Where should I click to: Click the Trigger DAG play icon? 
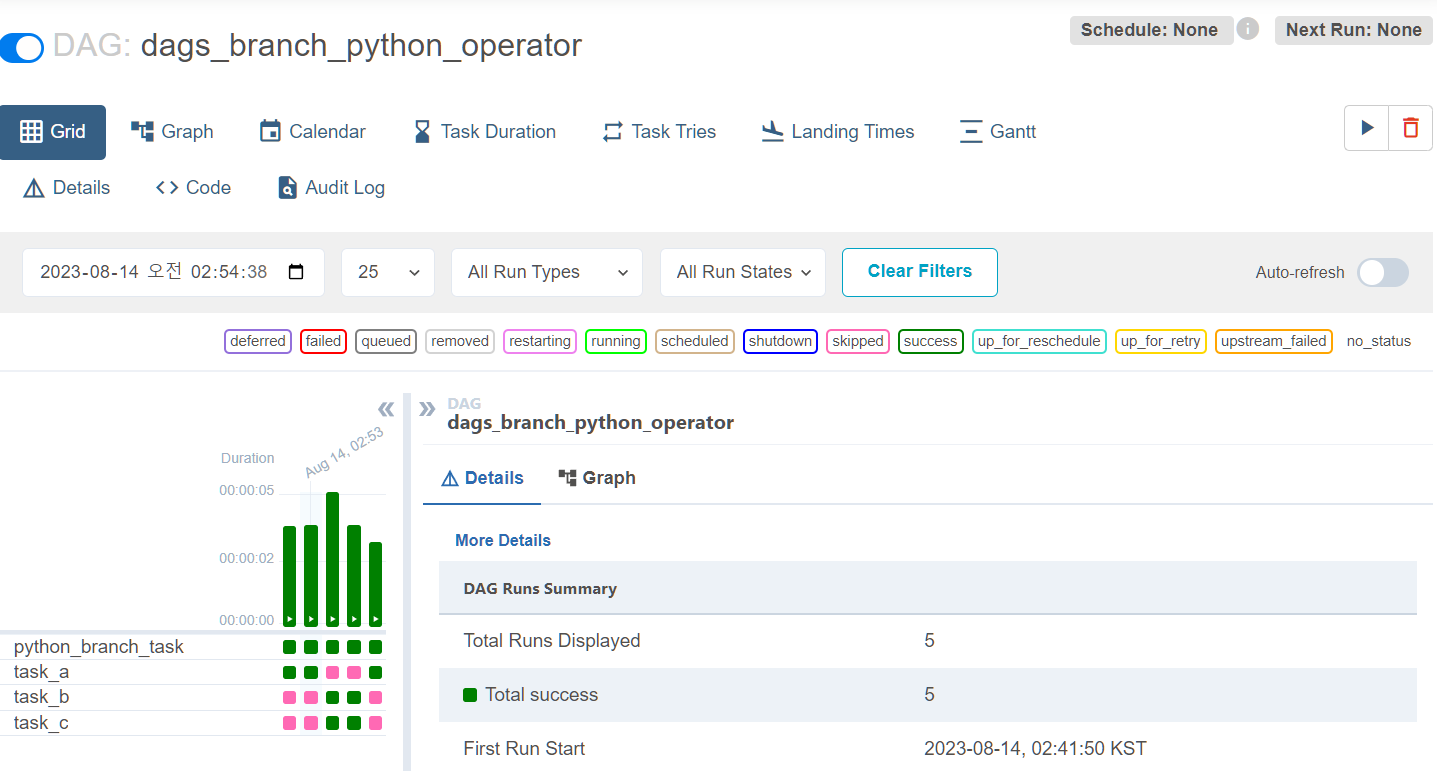[x=1367, y=128]
